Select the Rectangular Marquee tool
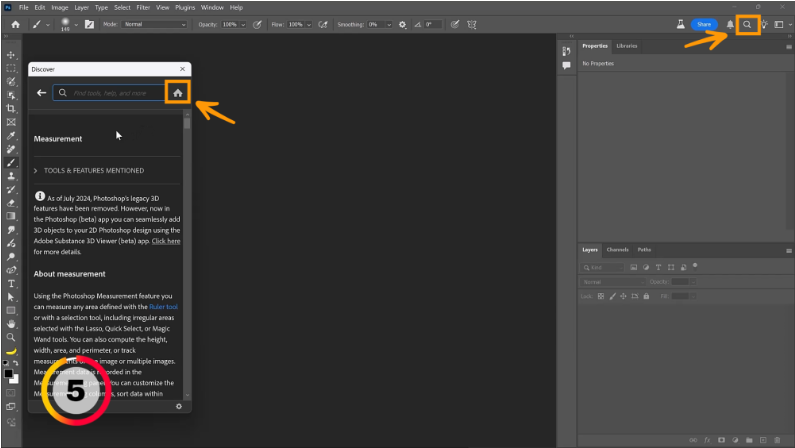This screenshot has height=448, width=795. click(11, 68)
